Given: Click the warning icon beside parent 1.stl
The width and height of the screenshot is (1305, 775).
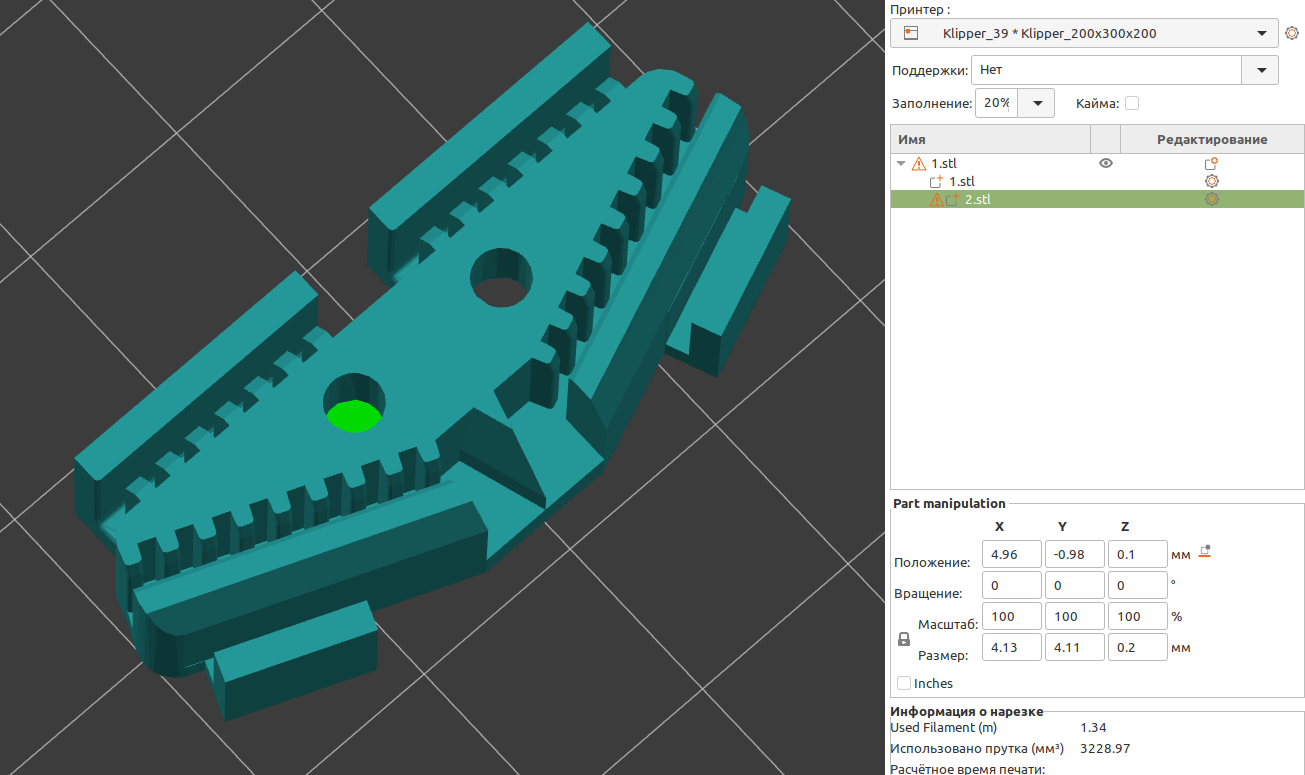Looking at the screenshot, I should (x=918, y=163).
